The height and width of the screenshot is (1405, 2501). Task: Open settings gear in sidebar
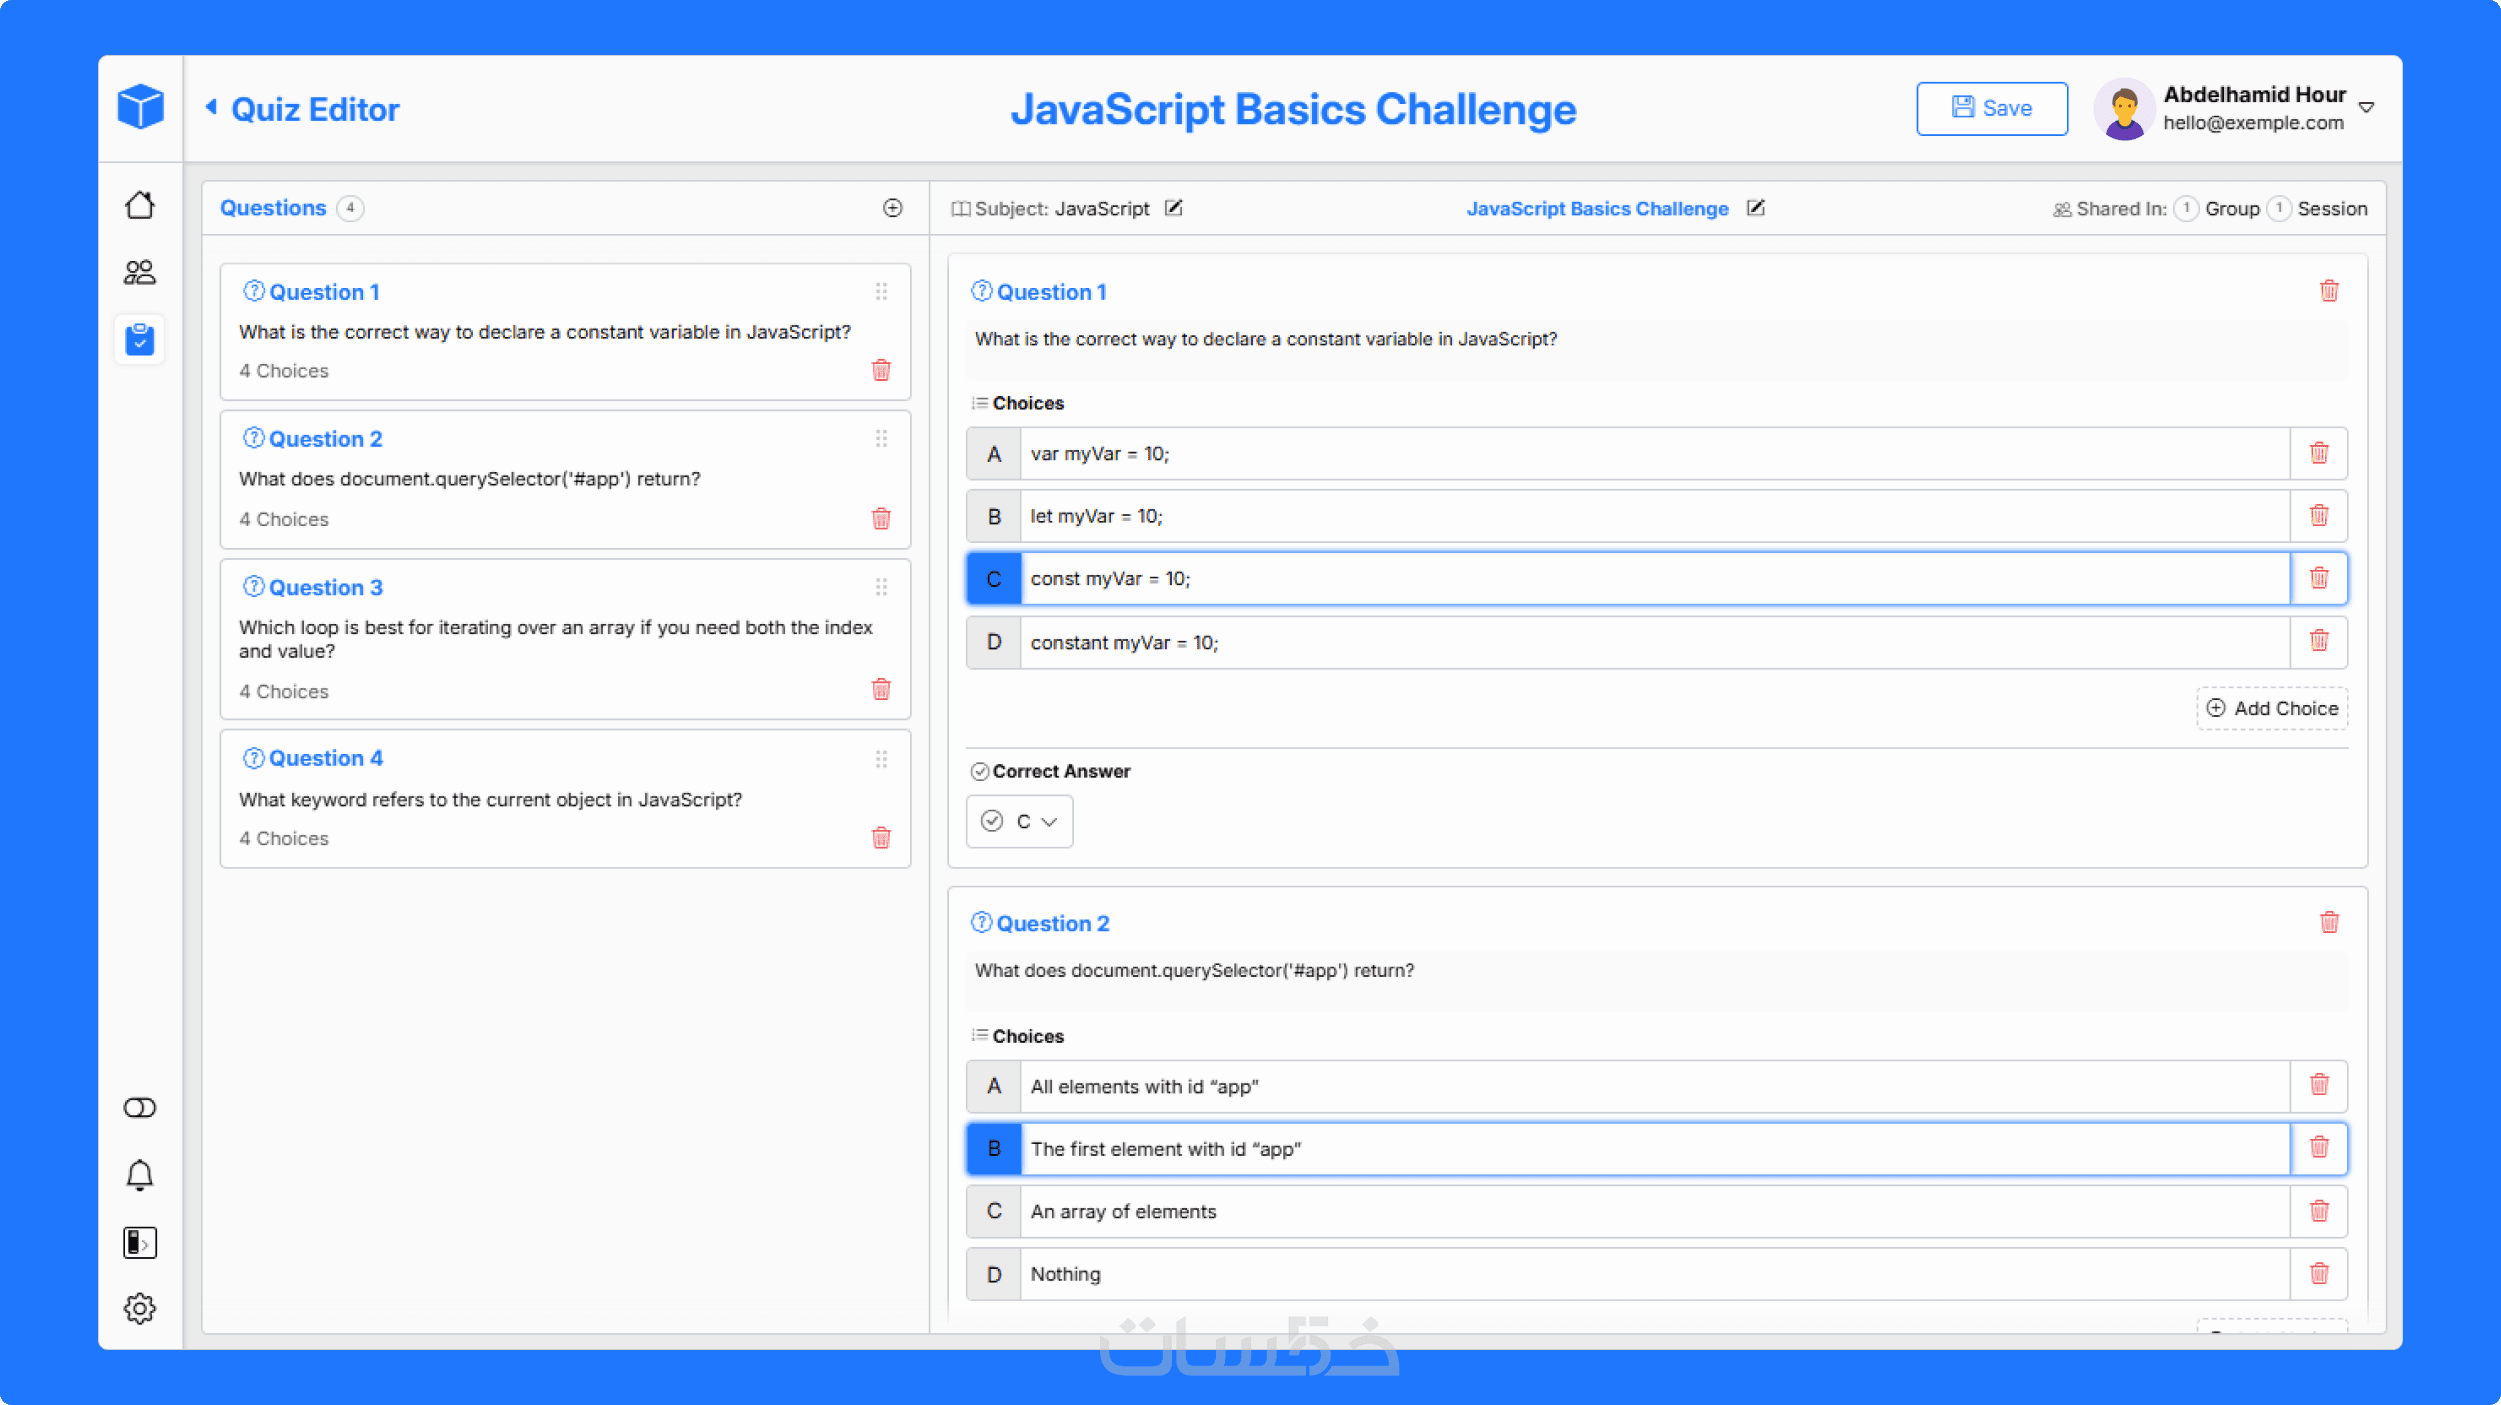coord(140,1308)
